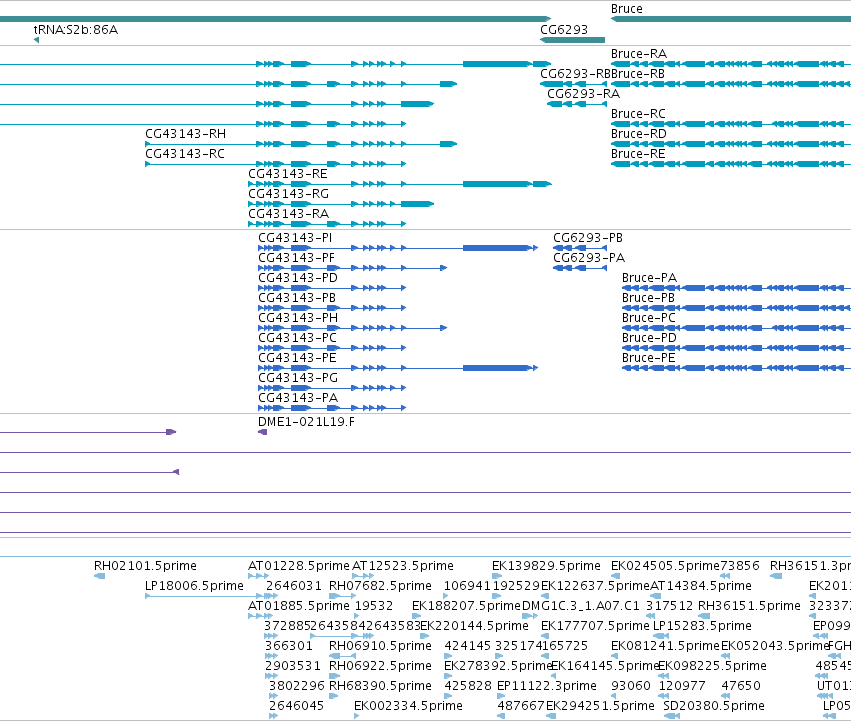Select the Bruce-PB protein label
Image resolution: width=851 pixels, height=721 pixels.
649,298
